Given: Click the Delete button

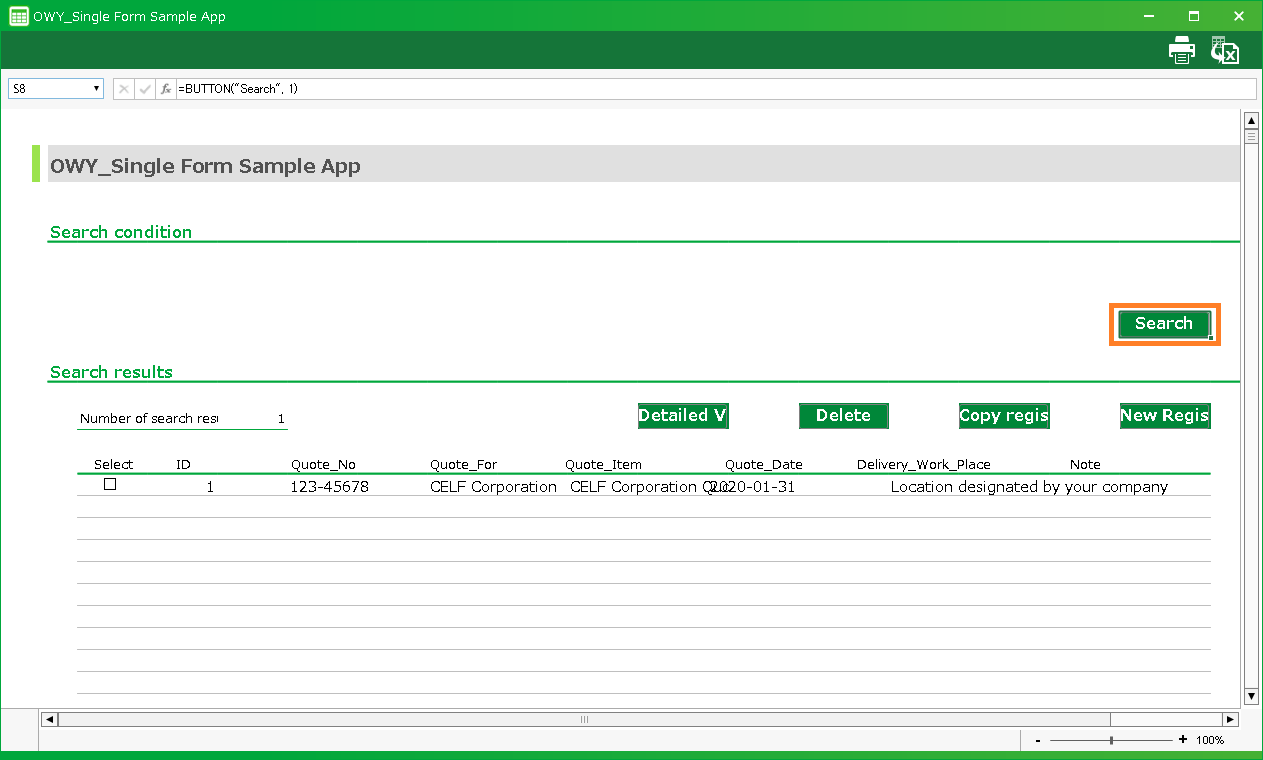Looking at the screenshot, I should 843,416.
